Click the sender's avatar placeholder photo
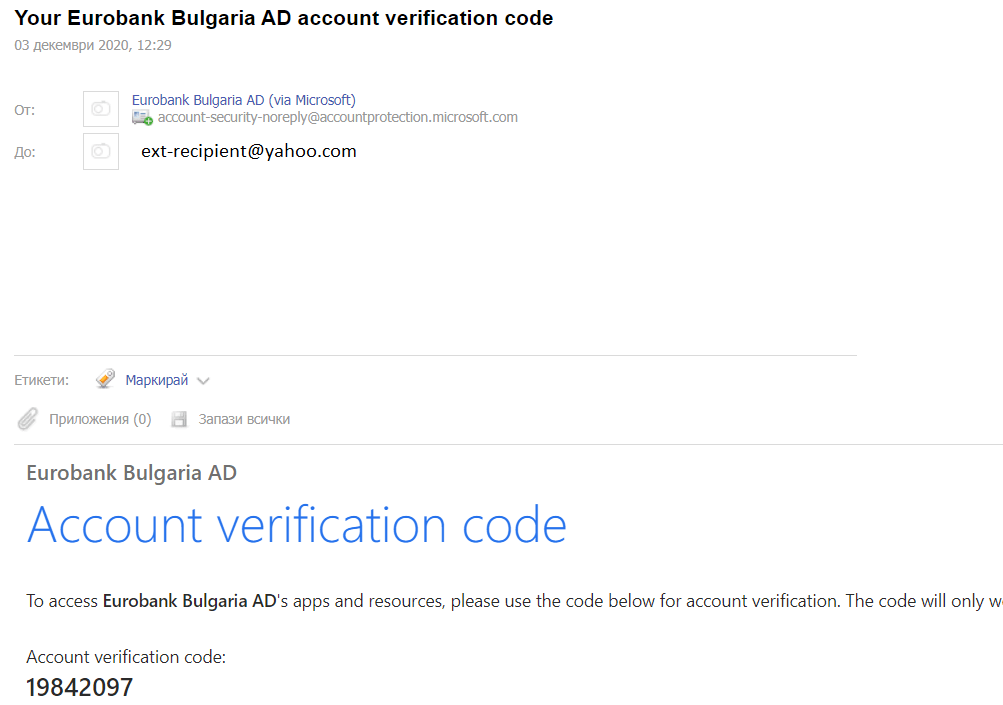The width and height of the screenshot is (1003, 705). pyautogui.click(x=101, y=109)
